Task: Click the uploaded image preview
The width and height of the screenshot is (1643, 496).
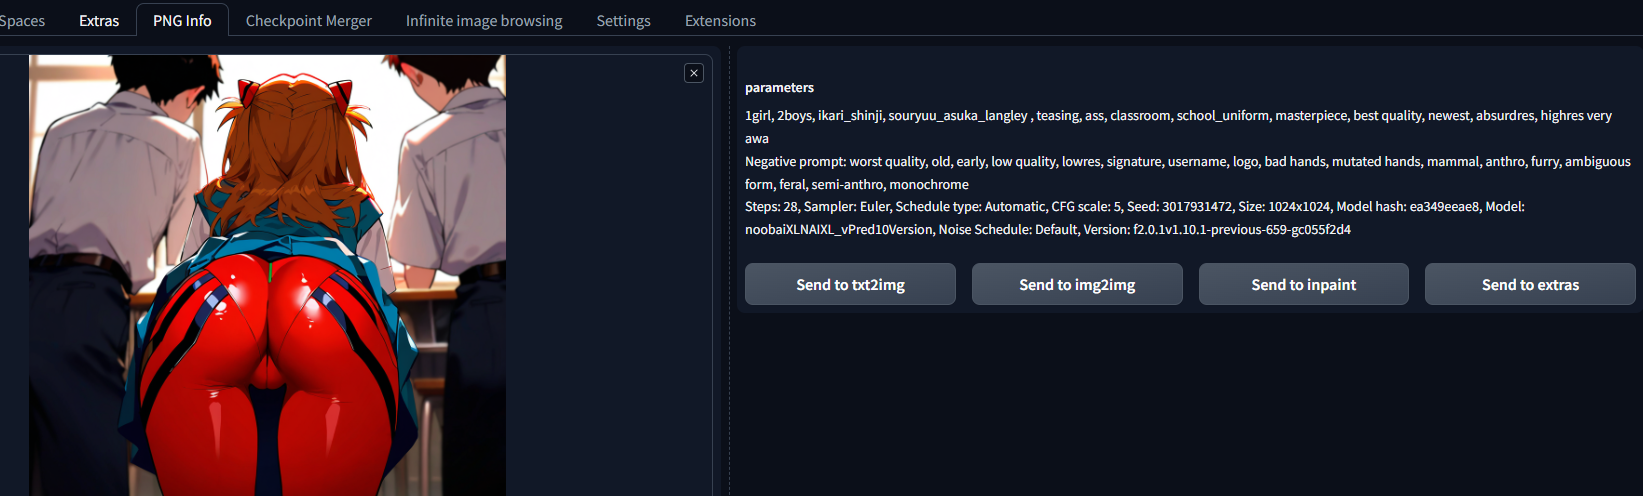Action: coord(267,275)
